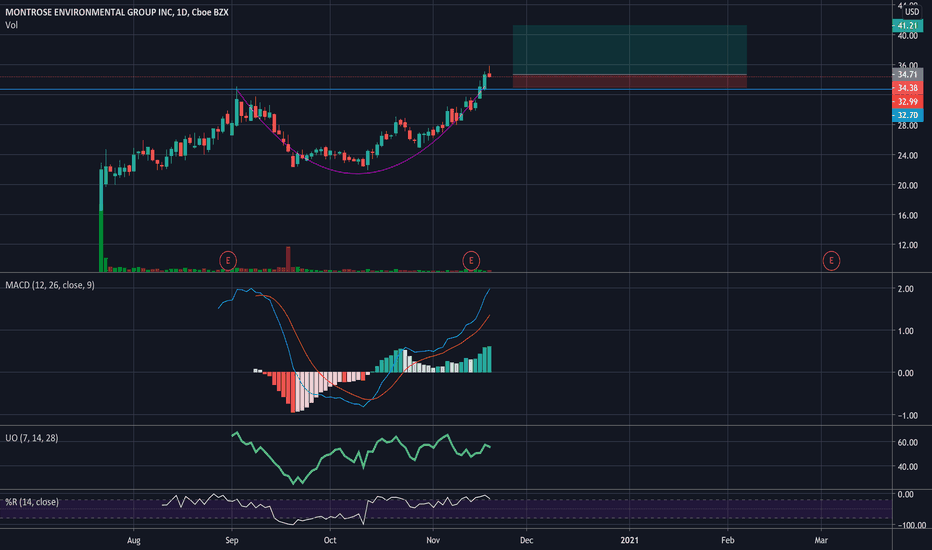Click the 34.38 red price tag

click(908, 88)
